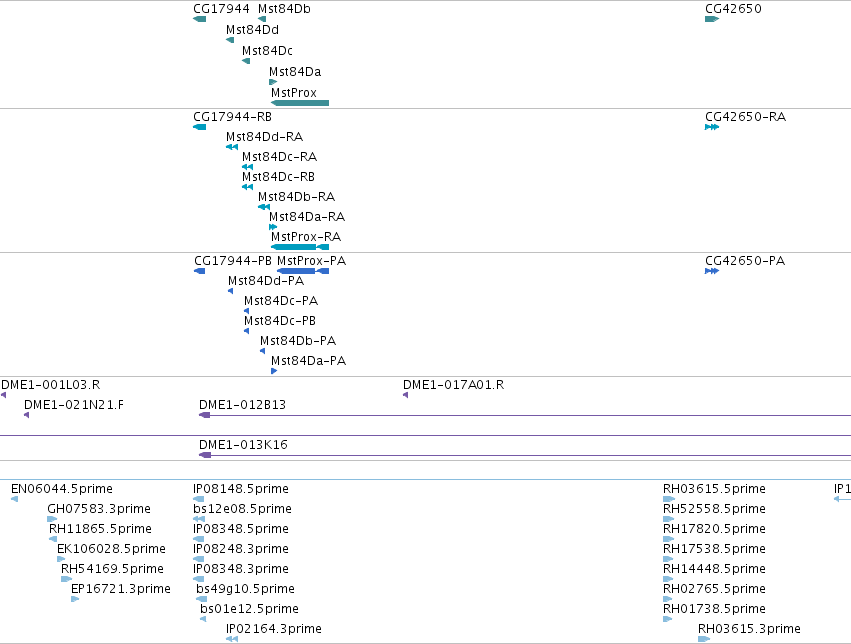The image size is (851, 644).
Task: Click the IP08148.5prime EST glyph
Action: click(199, 500)
